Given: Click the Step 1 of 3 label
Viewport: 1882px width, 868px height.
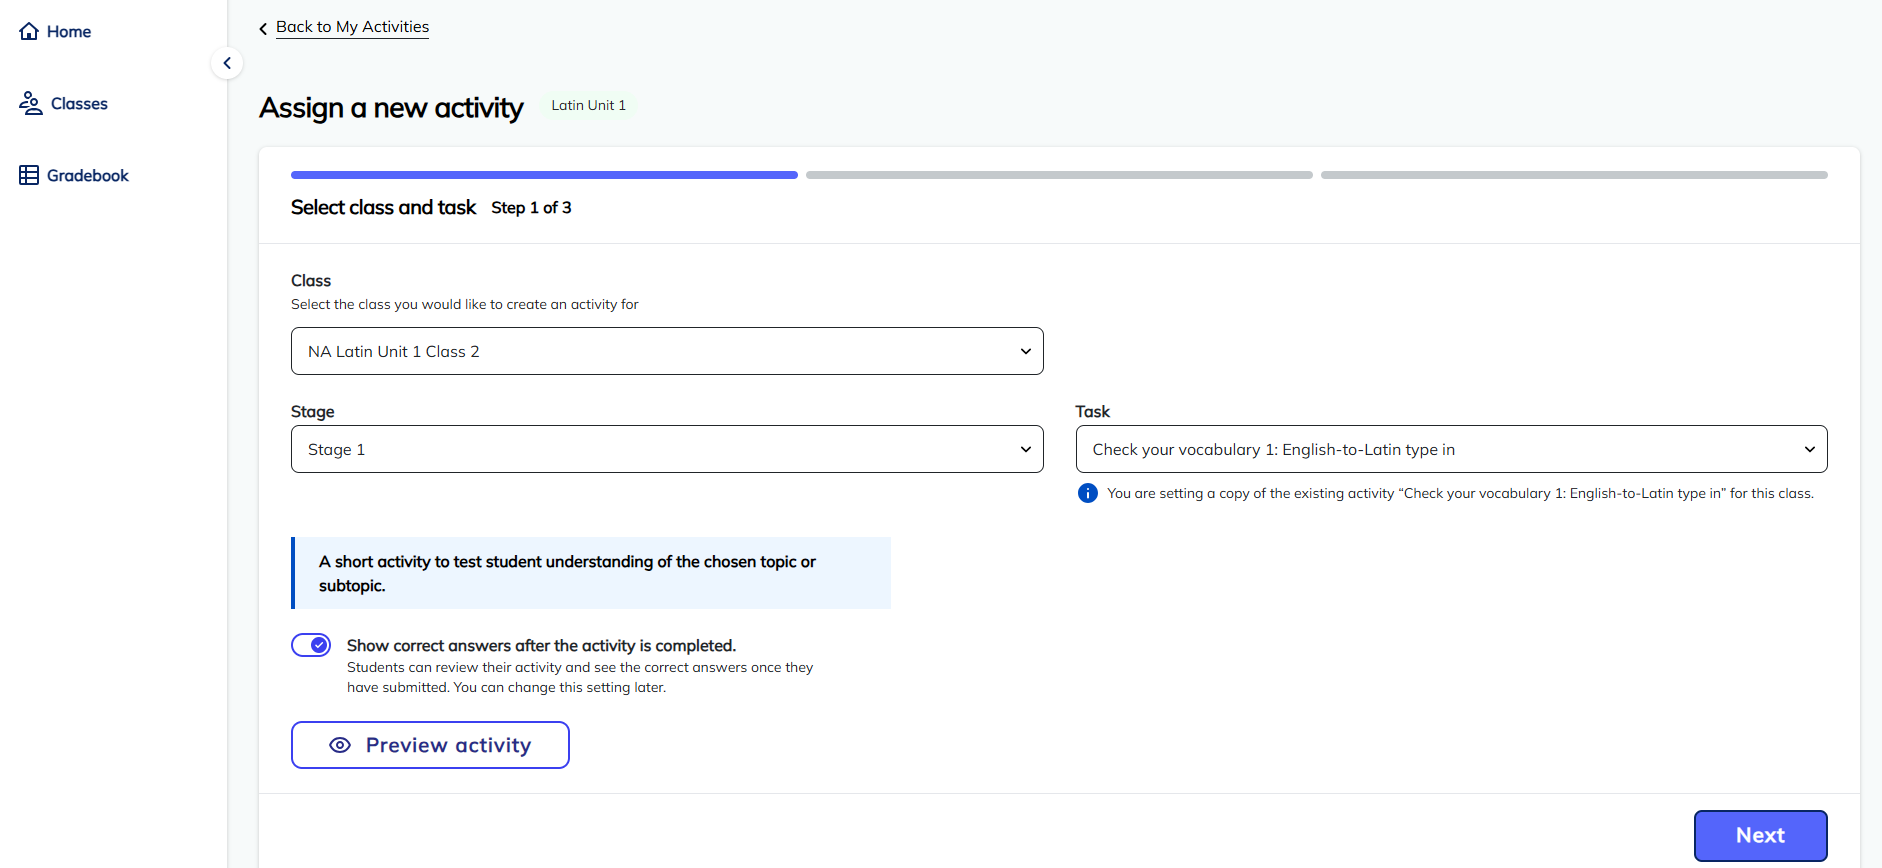Looking at the screenshot, I should tap(531, 208).
